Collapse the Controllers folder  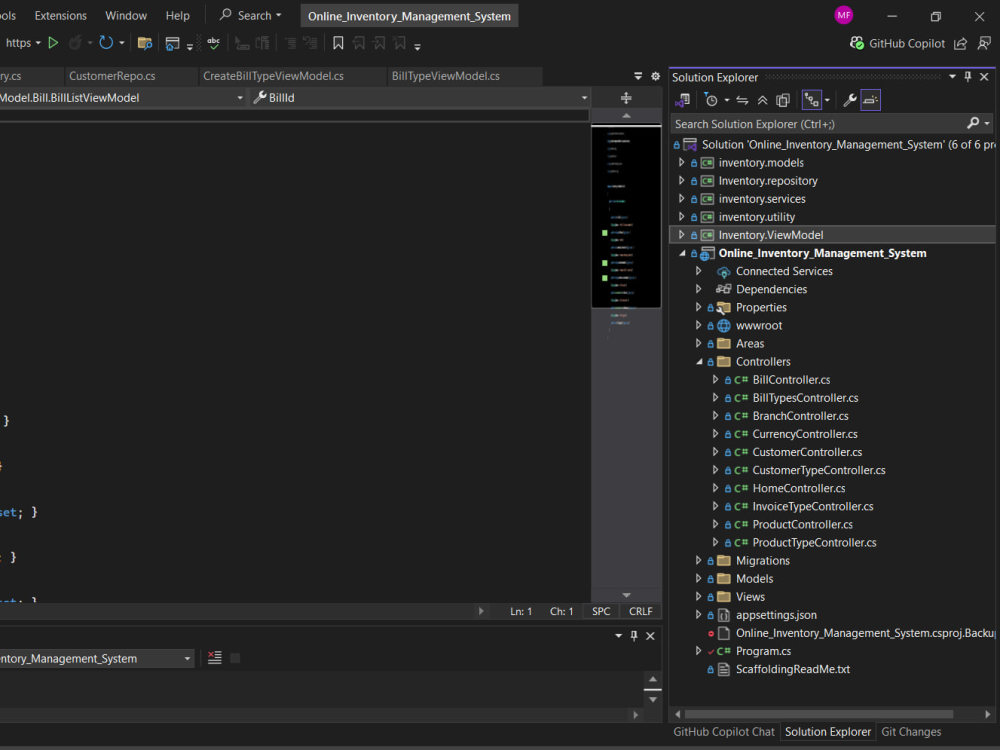point(699,362)
